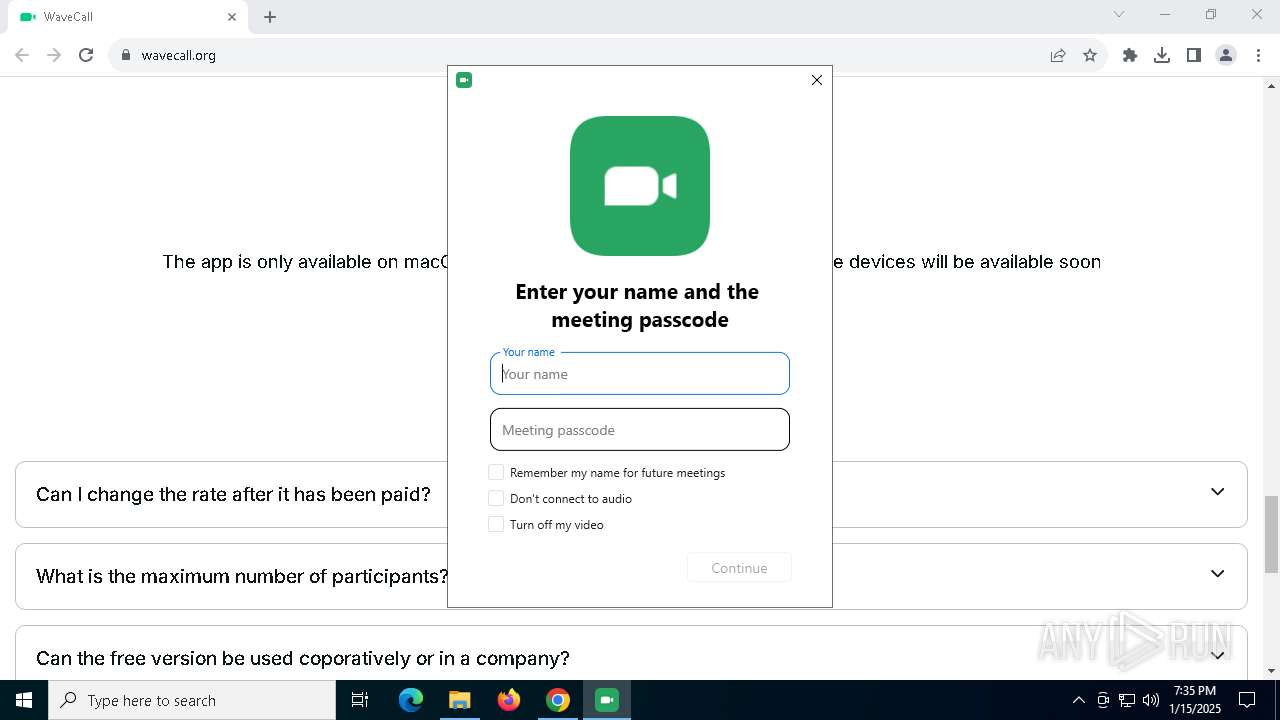The width and height of the screenshot is (1280, 720).
Task: Close the WaveCall browser tab
Action: click(232, 17)
